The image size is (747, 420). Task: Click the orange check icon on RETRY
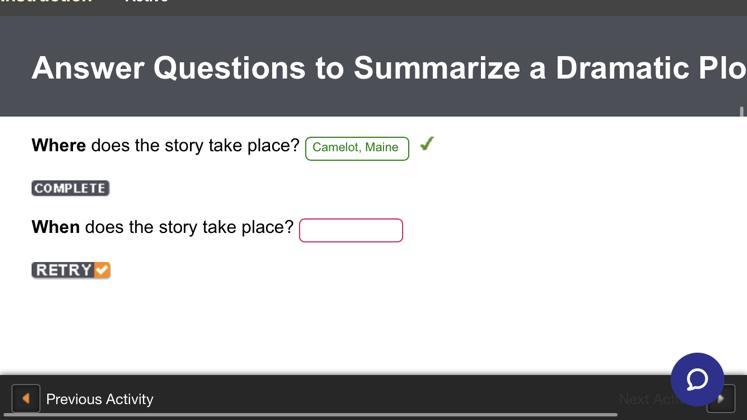102,270
